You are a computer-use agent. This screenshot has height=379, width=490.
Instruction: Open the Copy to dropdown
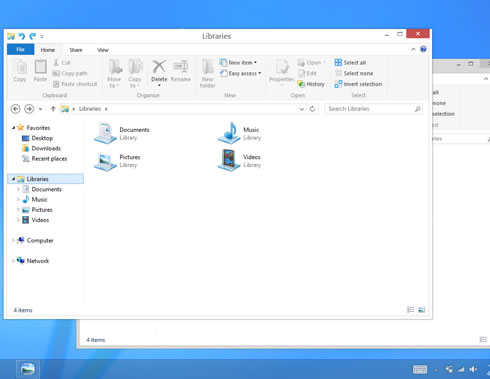tap(135, 73)
